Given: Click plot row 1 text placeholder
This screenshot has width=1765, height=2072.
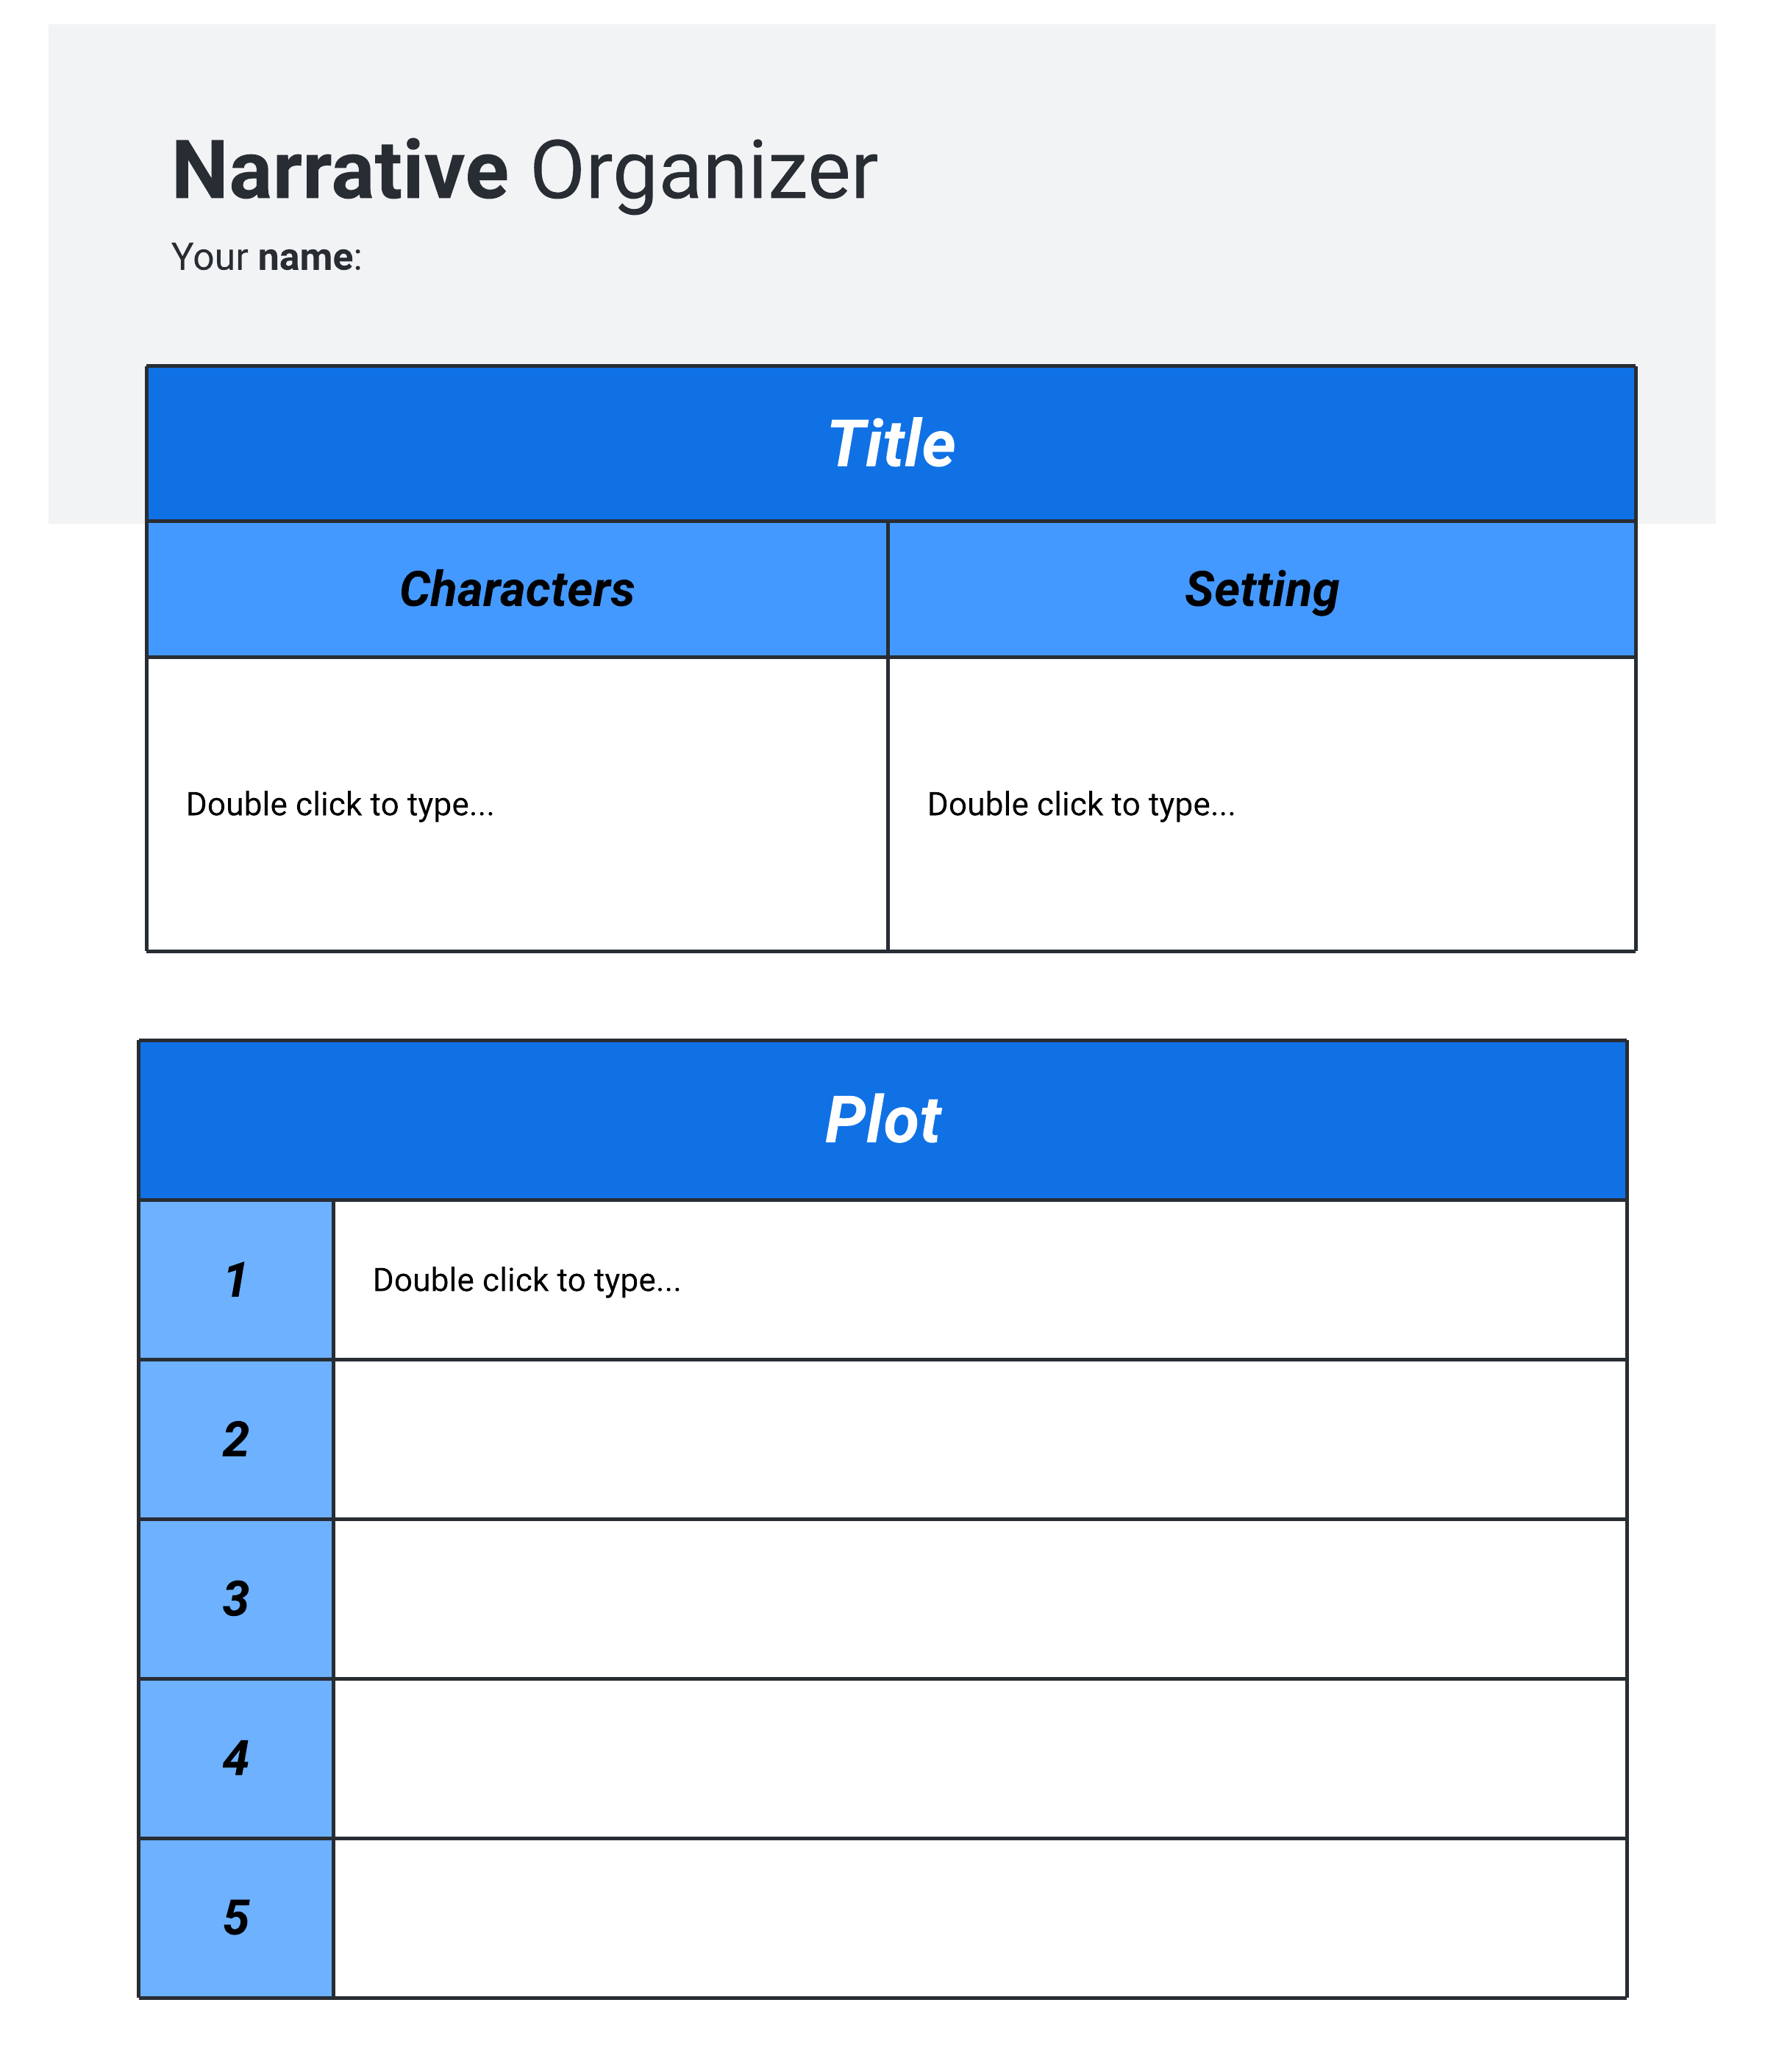Looking at the screenshot, I should 526,1280.
